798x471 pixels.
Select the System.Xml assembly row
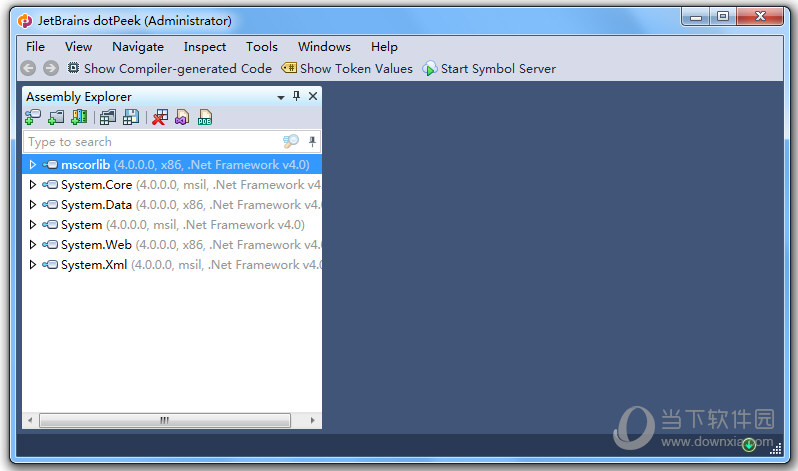pos(172,265)
